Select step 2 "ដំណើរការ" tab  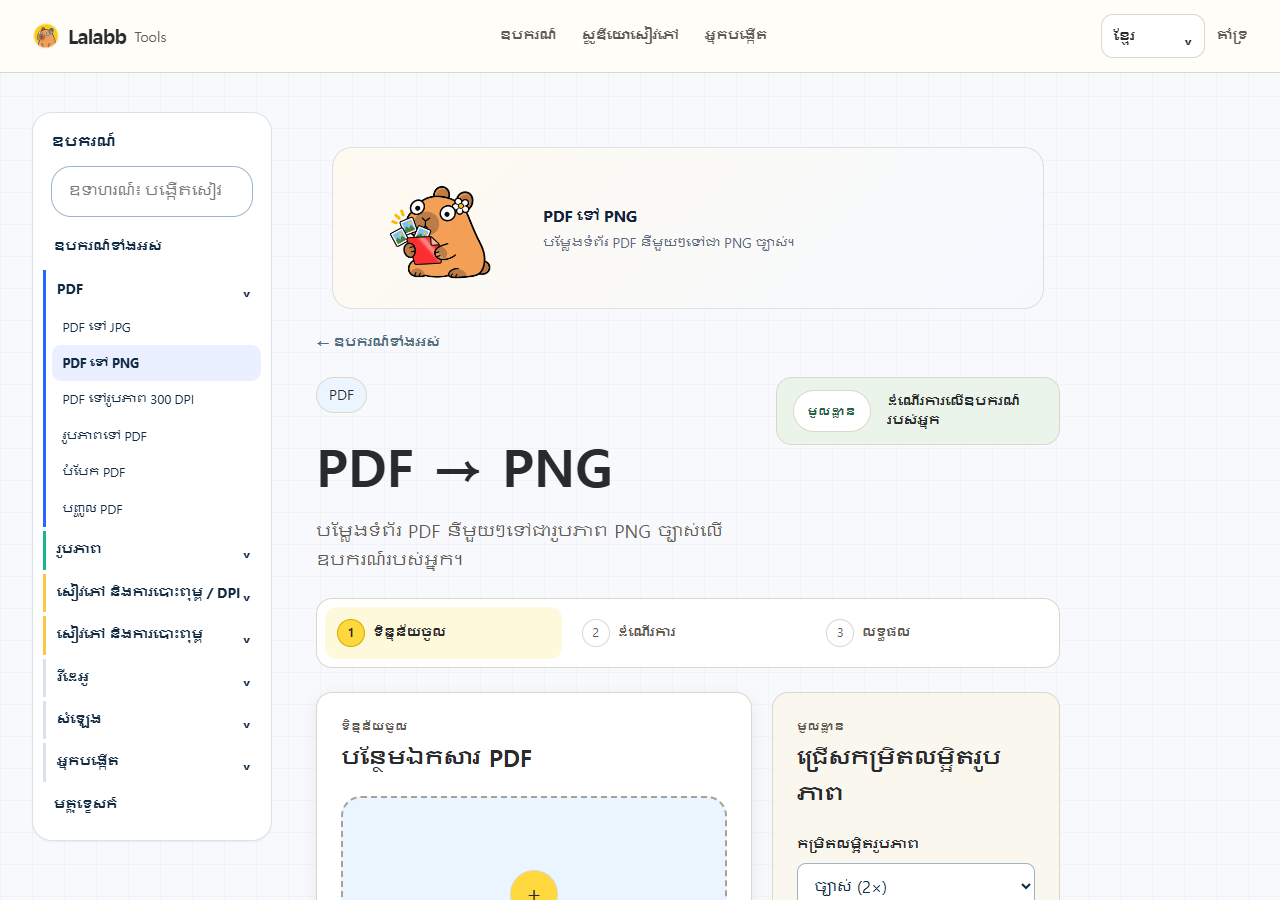coord(688,633)
